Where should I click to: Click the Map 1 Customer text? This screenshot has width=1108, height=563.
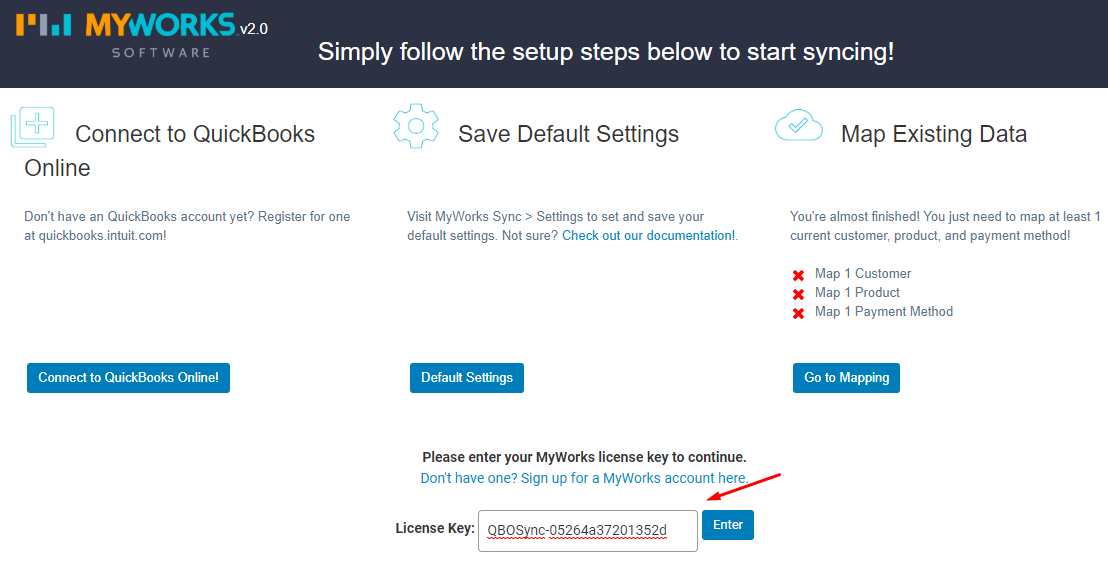coord(863,274)
